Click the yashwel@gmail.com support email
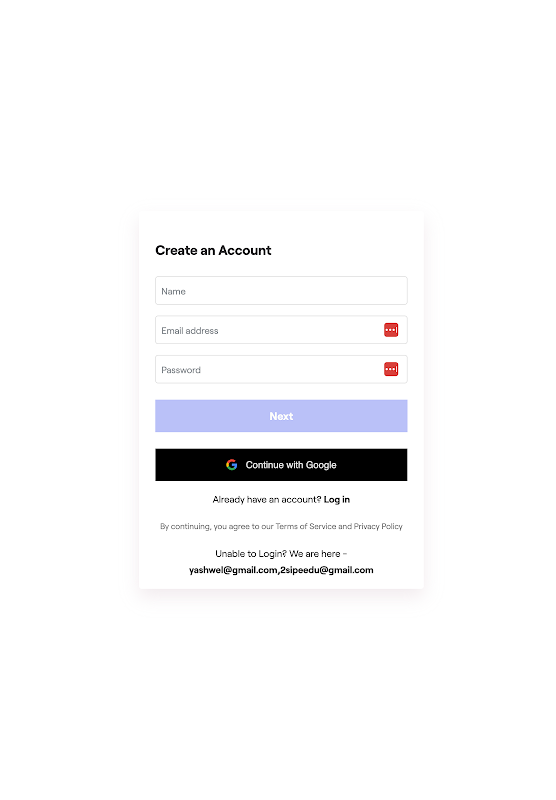Viewport: 556px width, 800px height. (233, 570)
